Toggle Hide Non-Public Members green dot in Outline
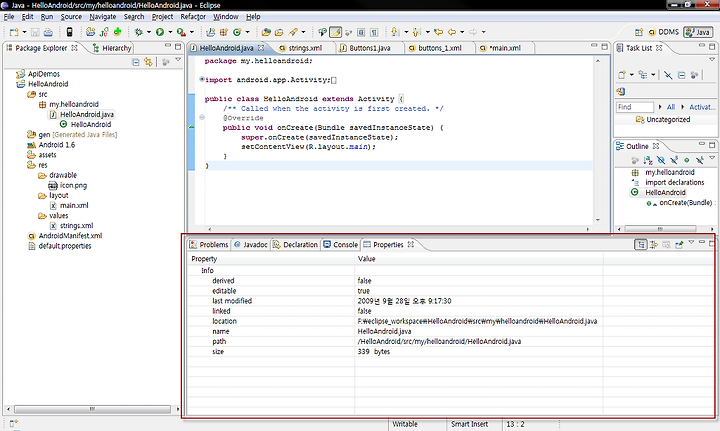Image resolution: width=720 pixels, height=431 pixels. point(686,160)
